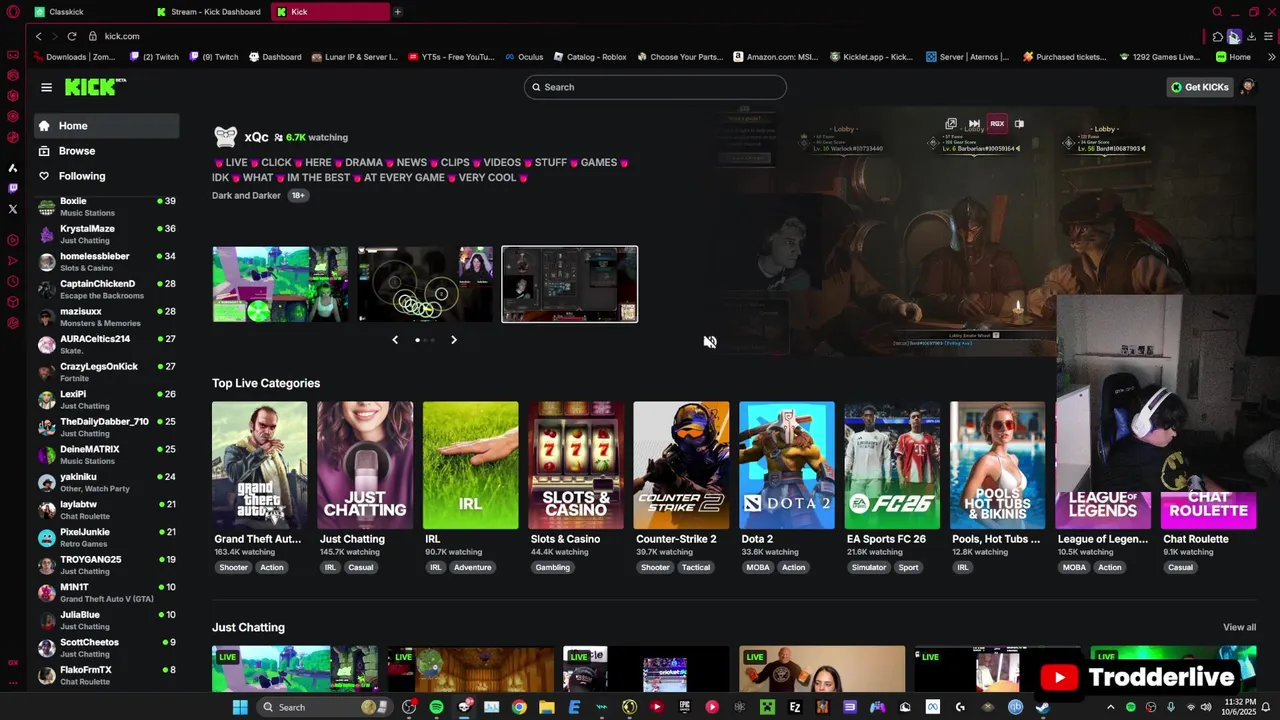The height and width of the screenshot is (720, 1280).
Task: Open File Explorer from taskbar
Action: 547,707
